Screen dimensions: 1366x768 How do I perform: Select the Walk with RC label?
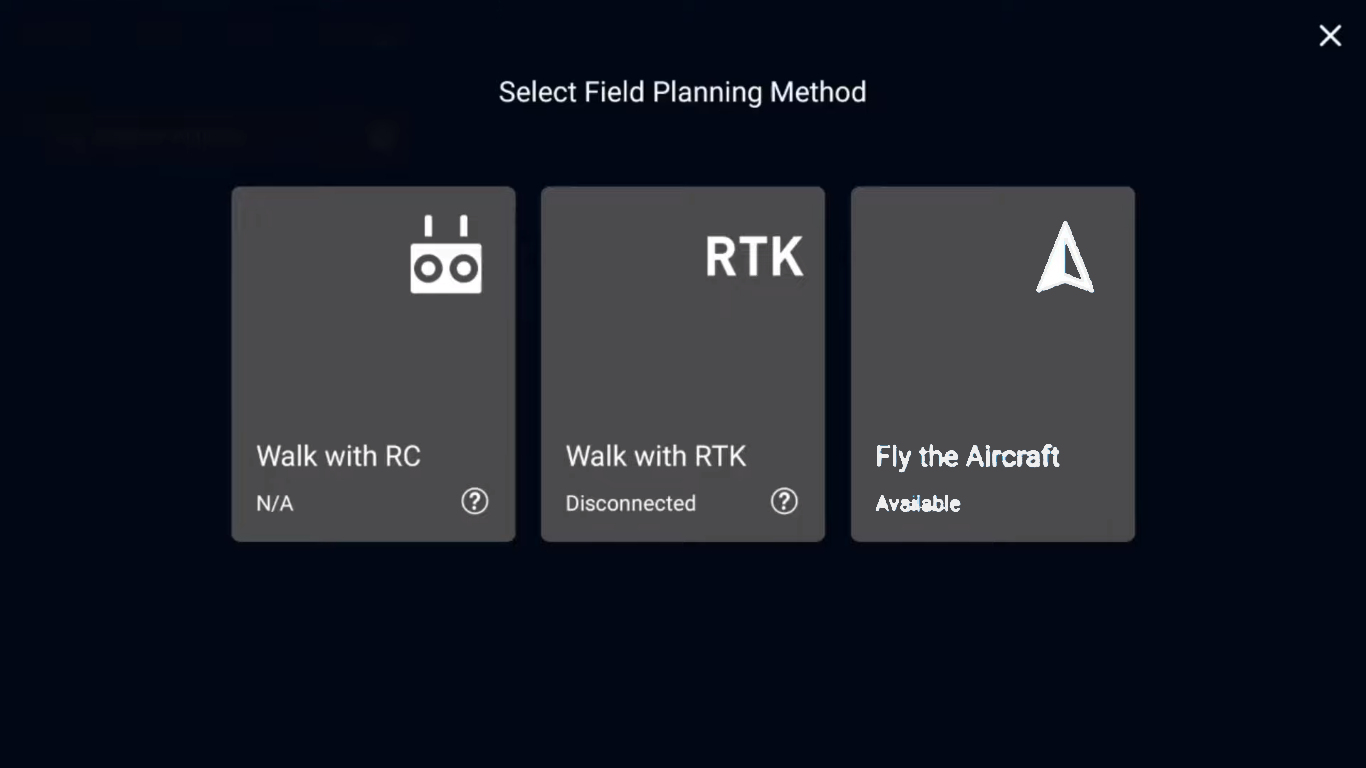click(338, 456)
